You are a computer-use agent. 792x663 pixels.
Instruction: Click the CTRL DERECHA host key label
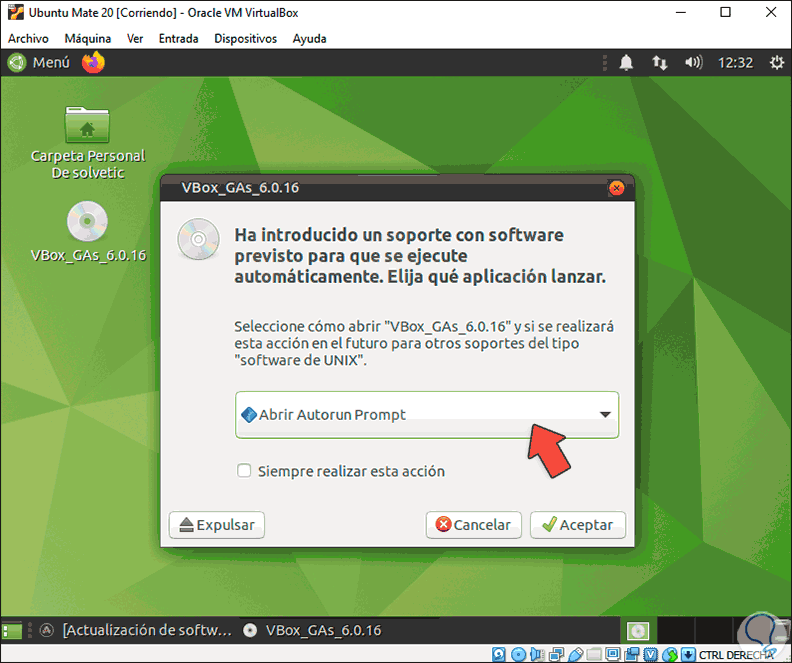point(736,655)
